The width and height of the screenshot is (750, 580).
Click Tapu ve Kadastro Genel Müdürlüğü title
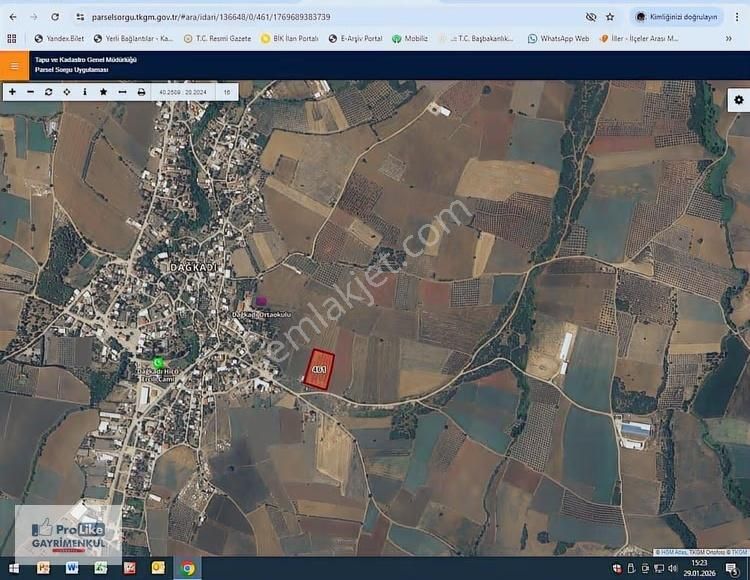[86, 60]
